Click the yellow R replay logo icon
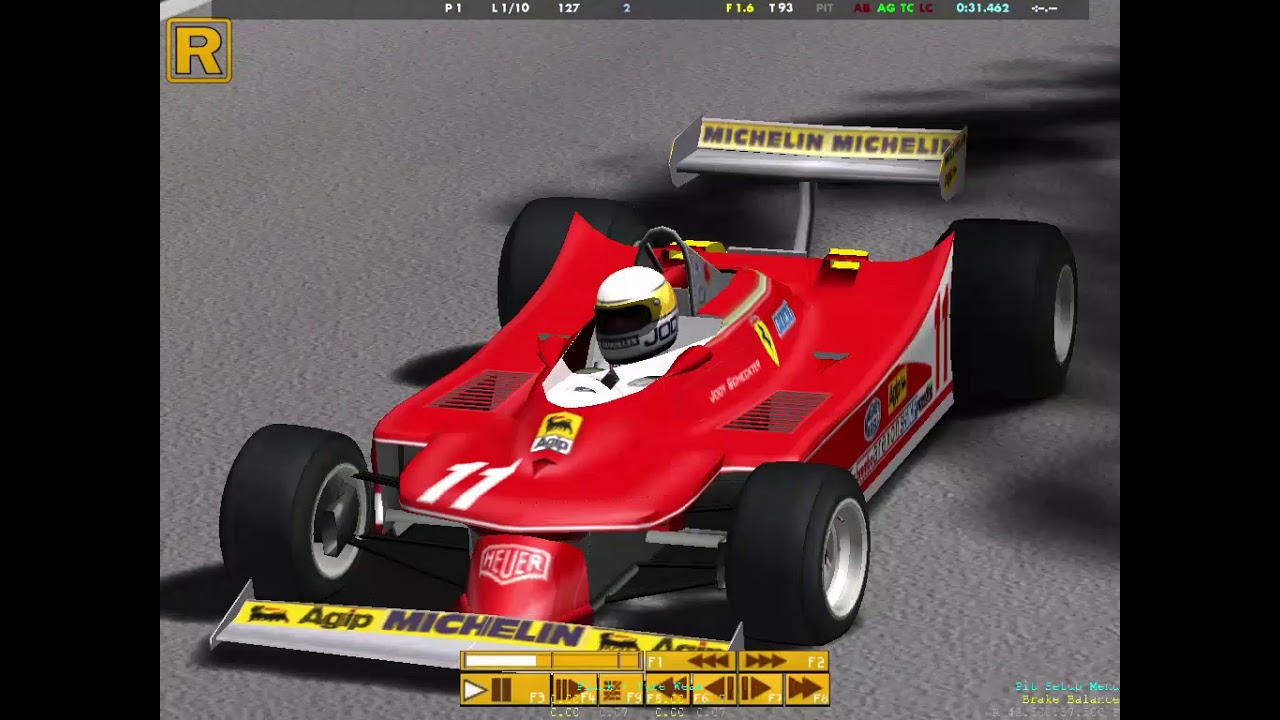Viewport: 1280px width, 720px height. pyautogui.click(x=199, y=50)
